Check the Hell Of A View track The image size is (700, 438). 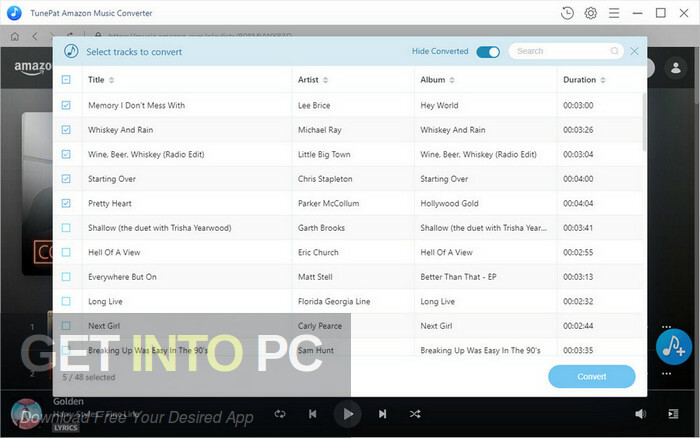(x=66, y=252)
